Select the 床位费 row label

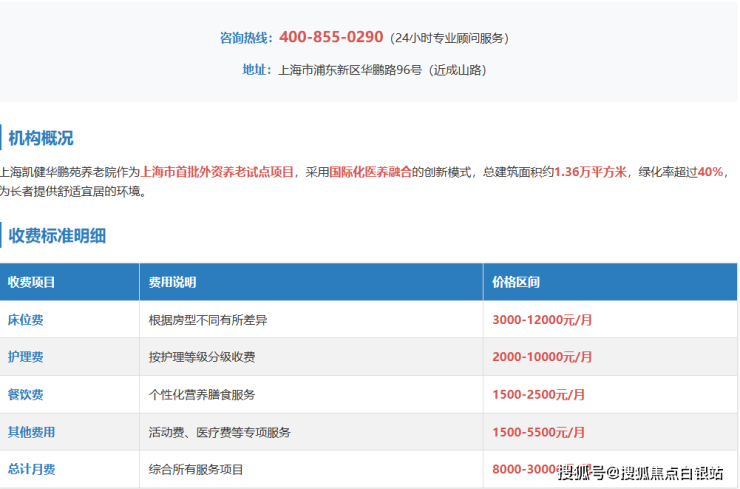(26, 320)
